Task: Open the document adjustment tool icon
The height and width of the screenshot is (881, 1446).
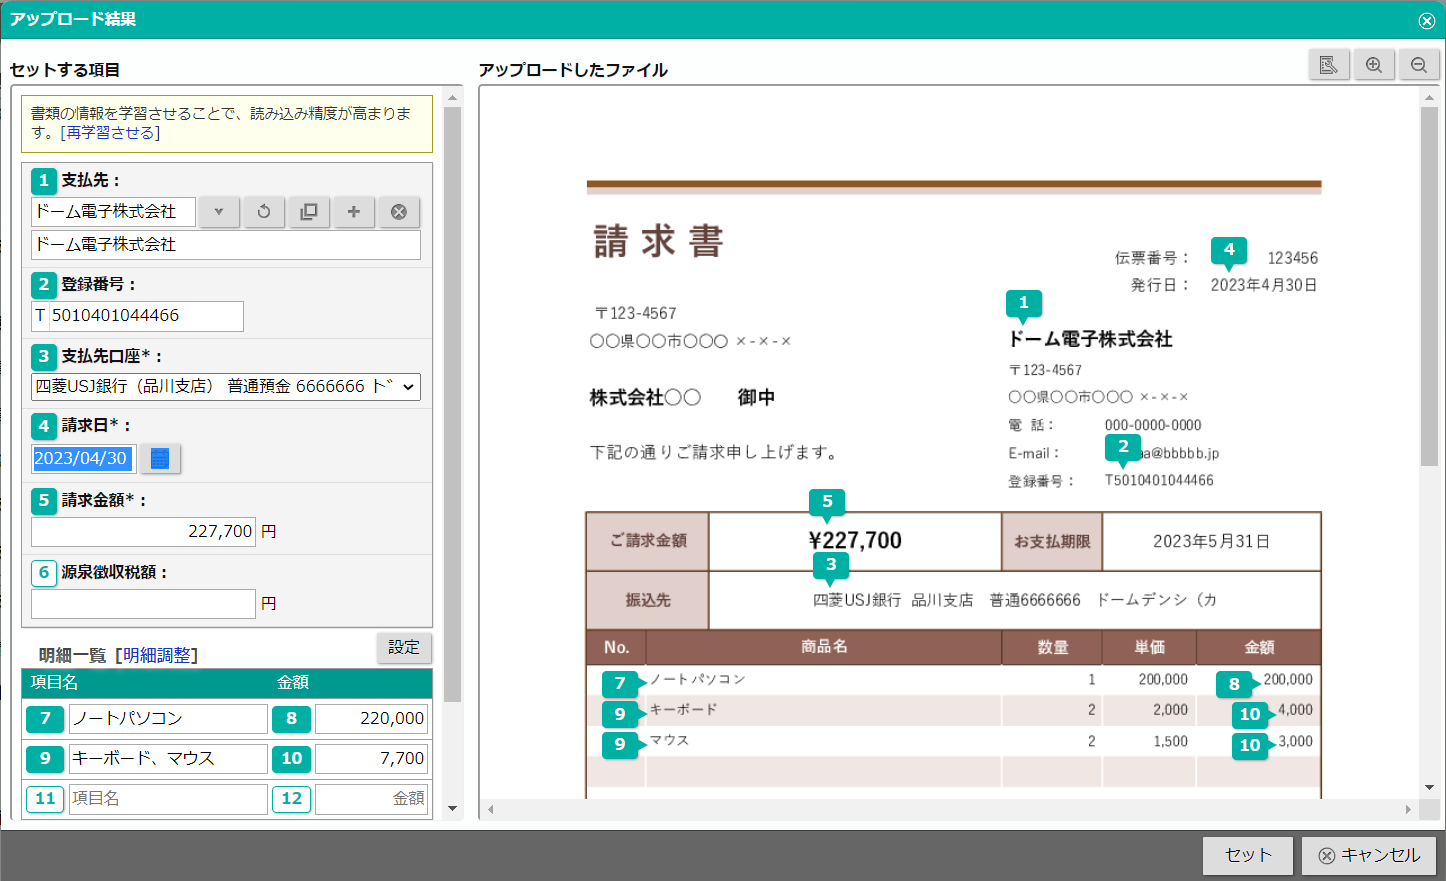Action: 1329,64
